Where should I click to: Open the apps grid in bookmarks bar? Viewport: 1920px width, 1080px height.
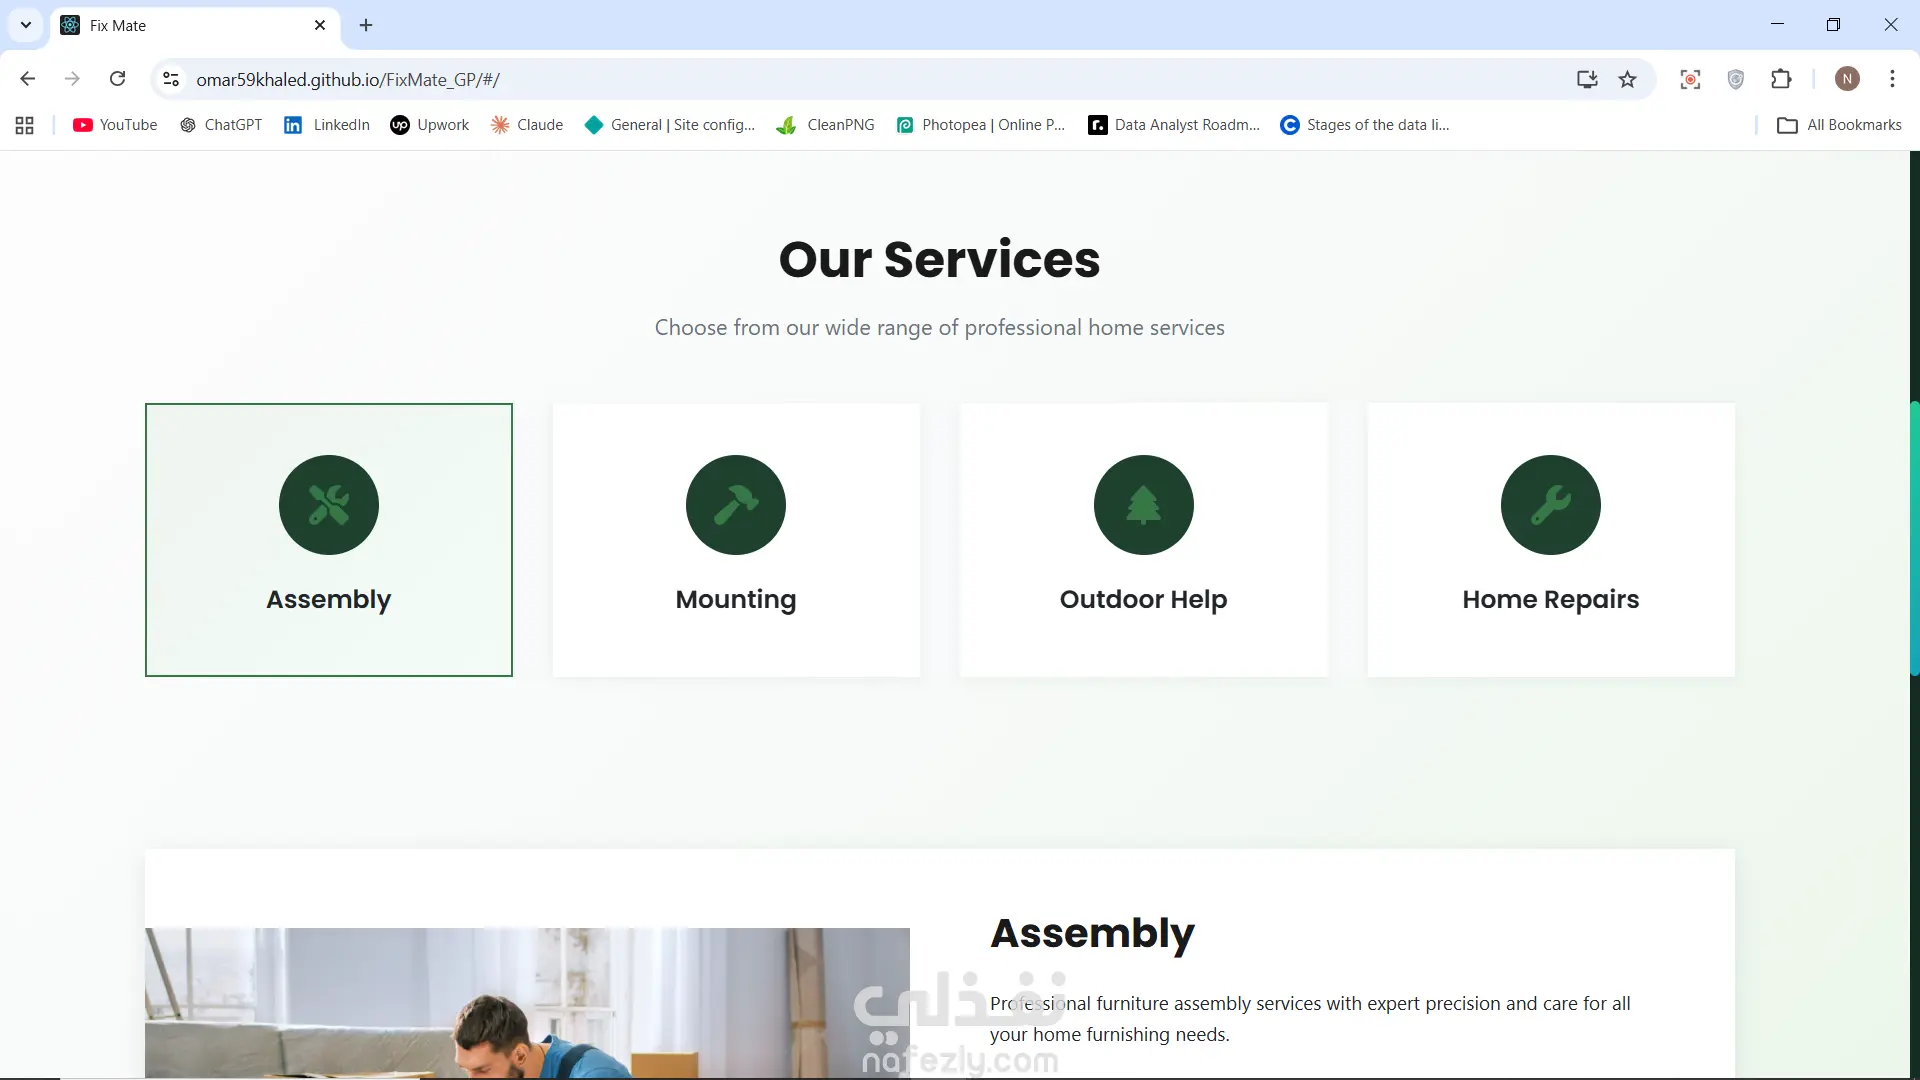(25, 125)
